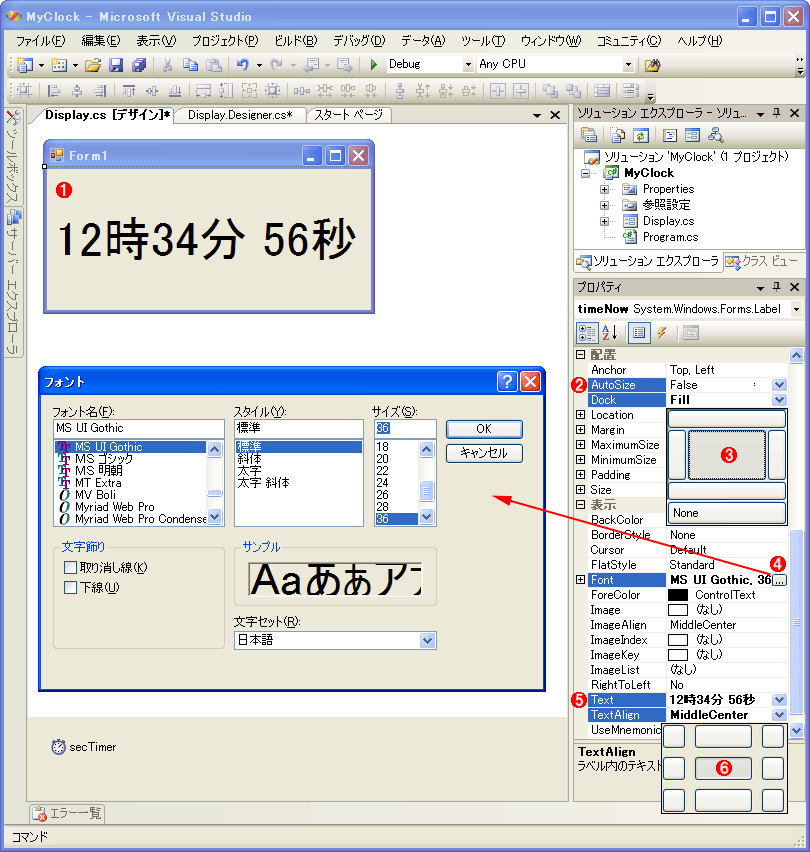The image size is (810, 852).
Task: Switch to Display.Designer.cs* tab
Action: pos(240,115)
